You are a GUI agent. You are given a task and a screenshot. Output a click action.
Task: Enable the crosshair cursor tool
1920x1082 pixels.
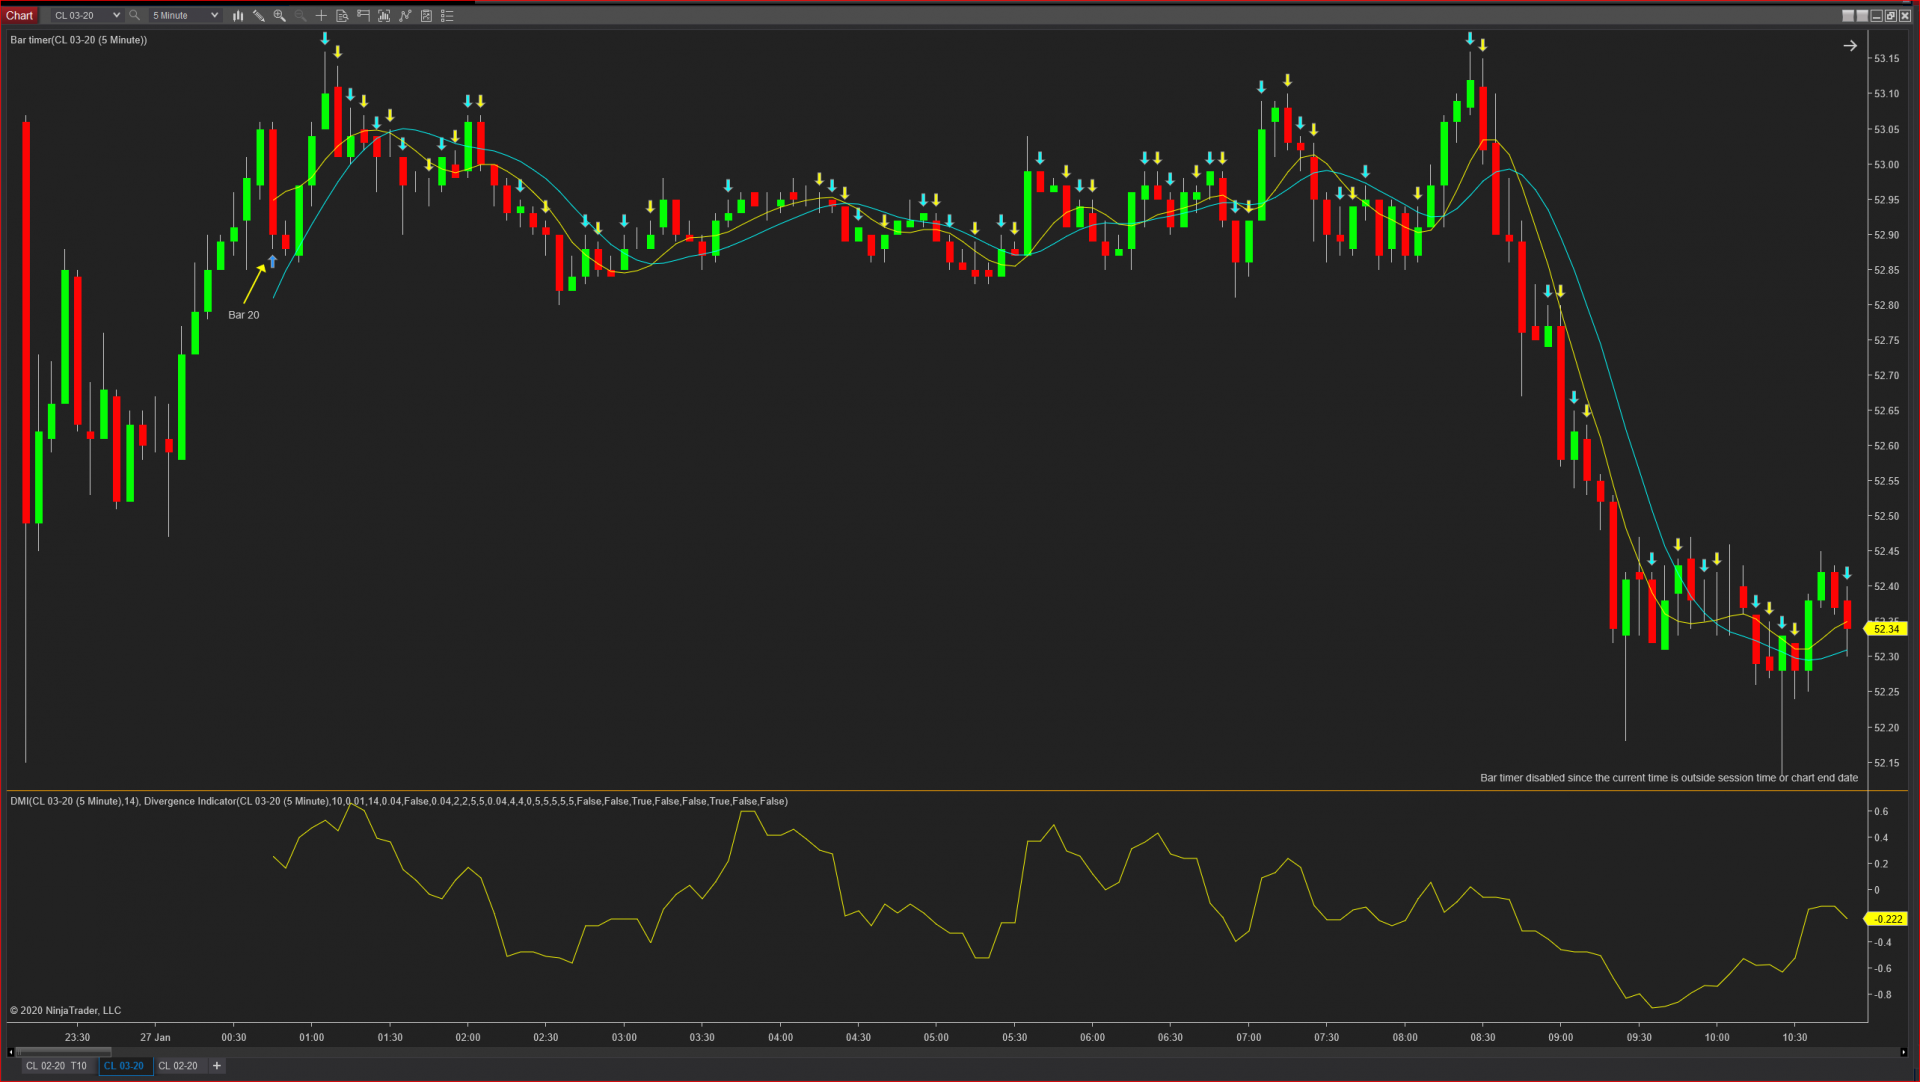coord(321,15)
